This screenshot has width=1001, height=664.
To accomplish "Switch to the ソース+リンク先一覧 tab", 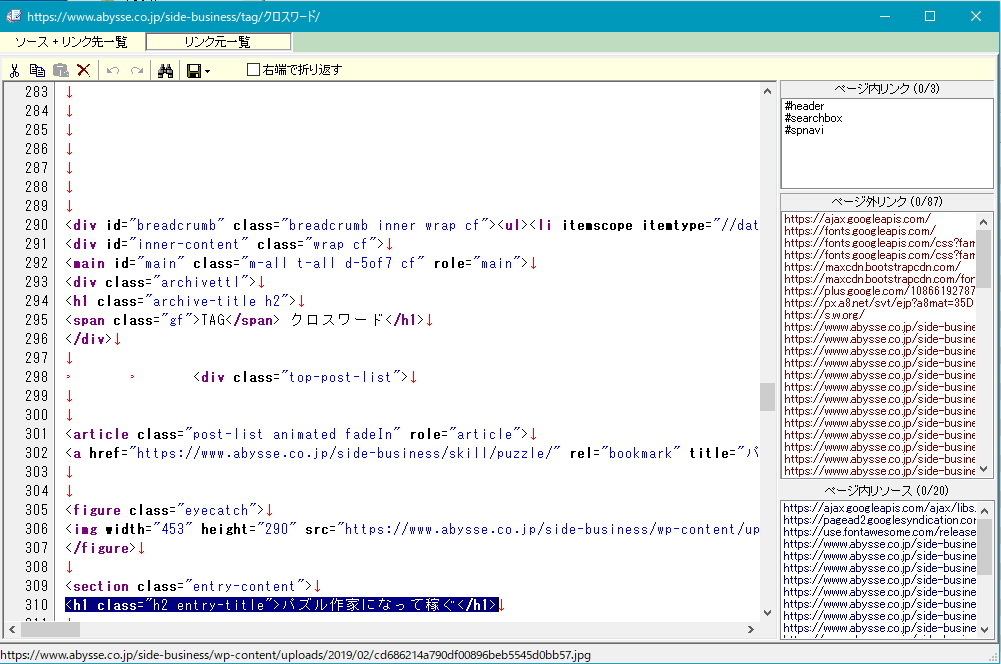I will (72, 42).
